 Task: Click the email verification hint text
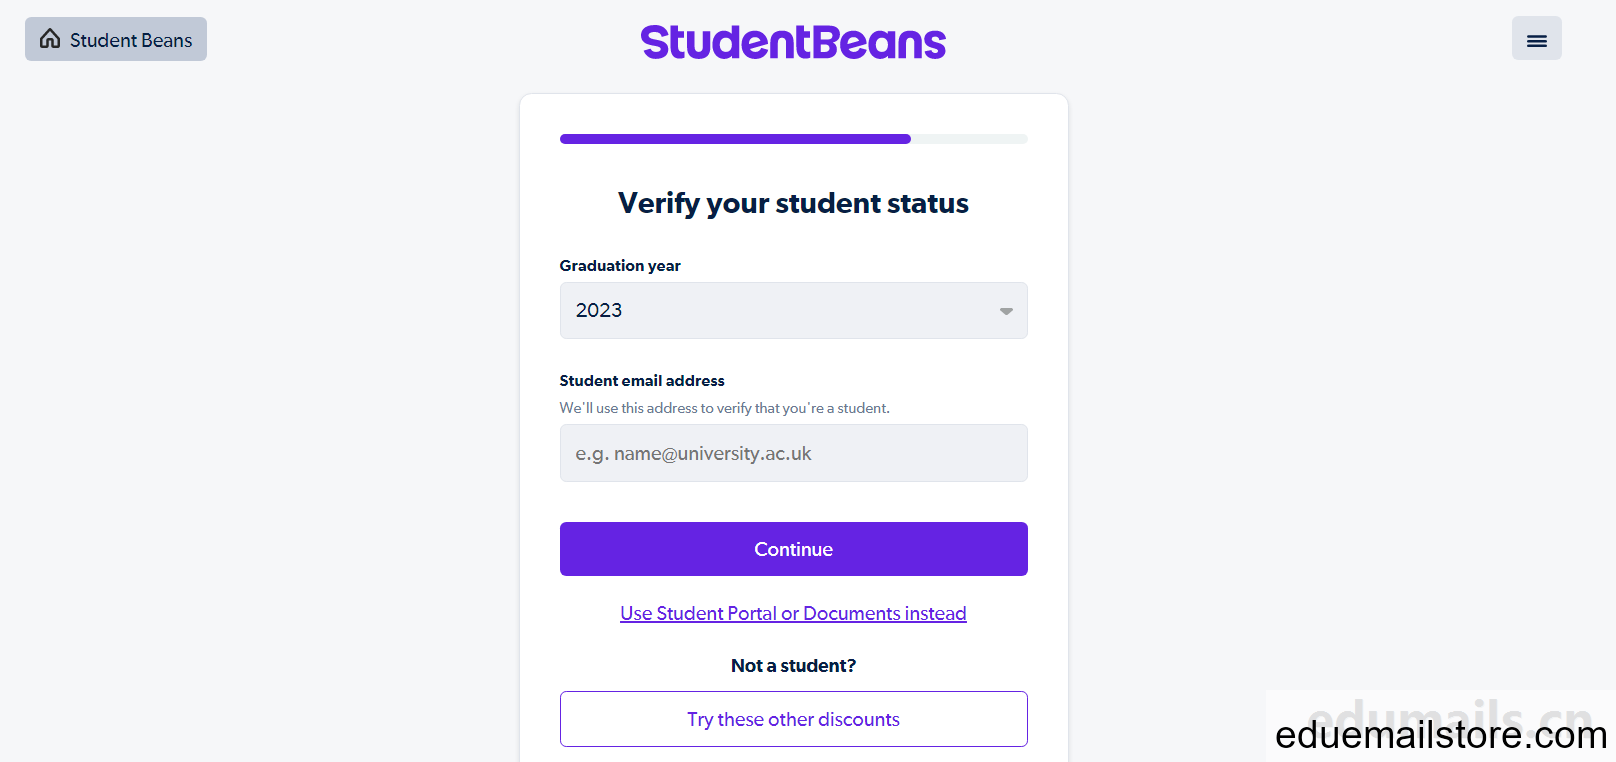tap(725, 408)
